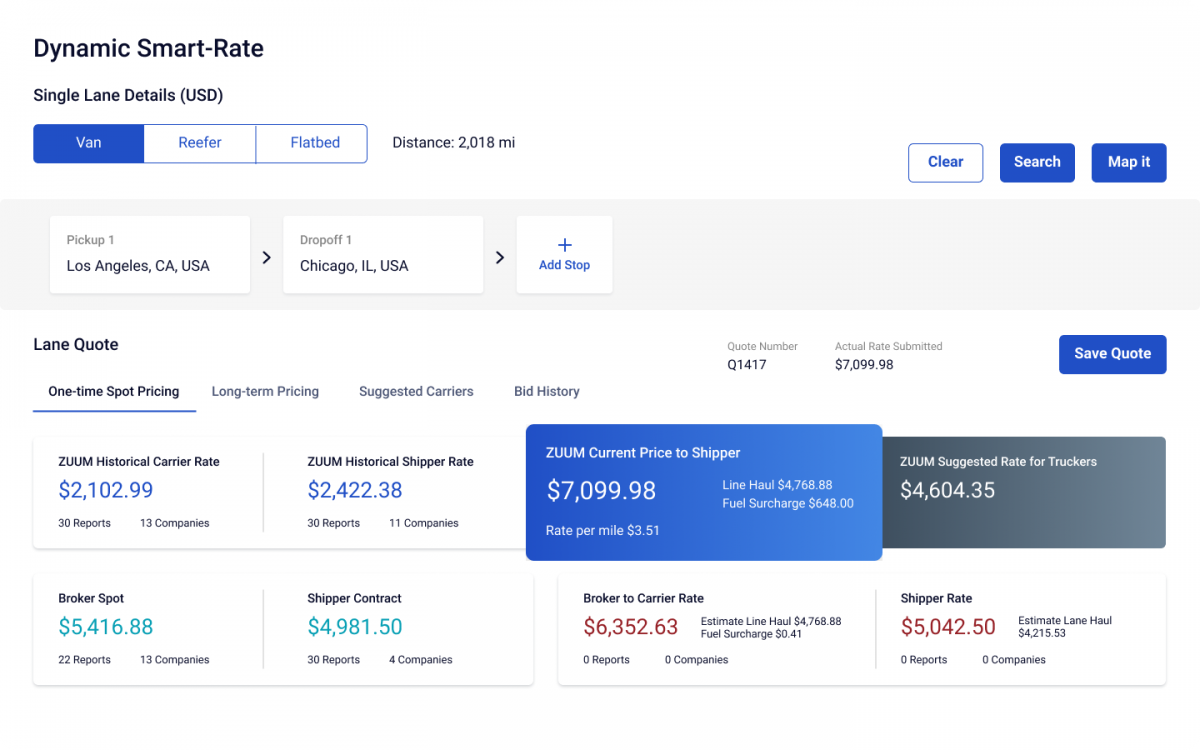Image resolution: width=1200 pixels, height=750 pixels.
Task: Select the Van equipment type
Action: [89, 143]
